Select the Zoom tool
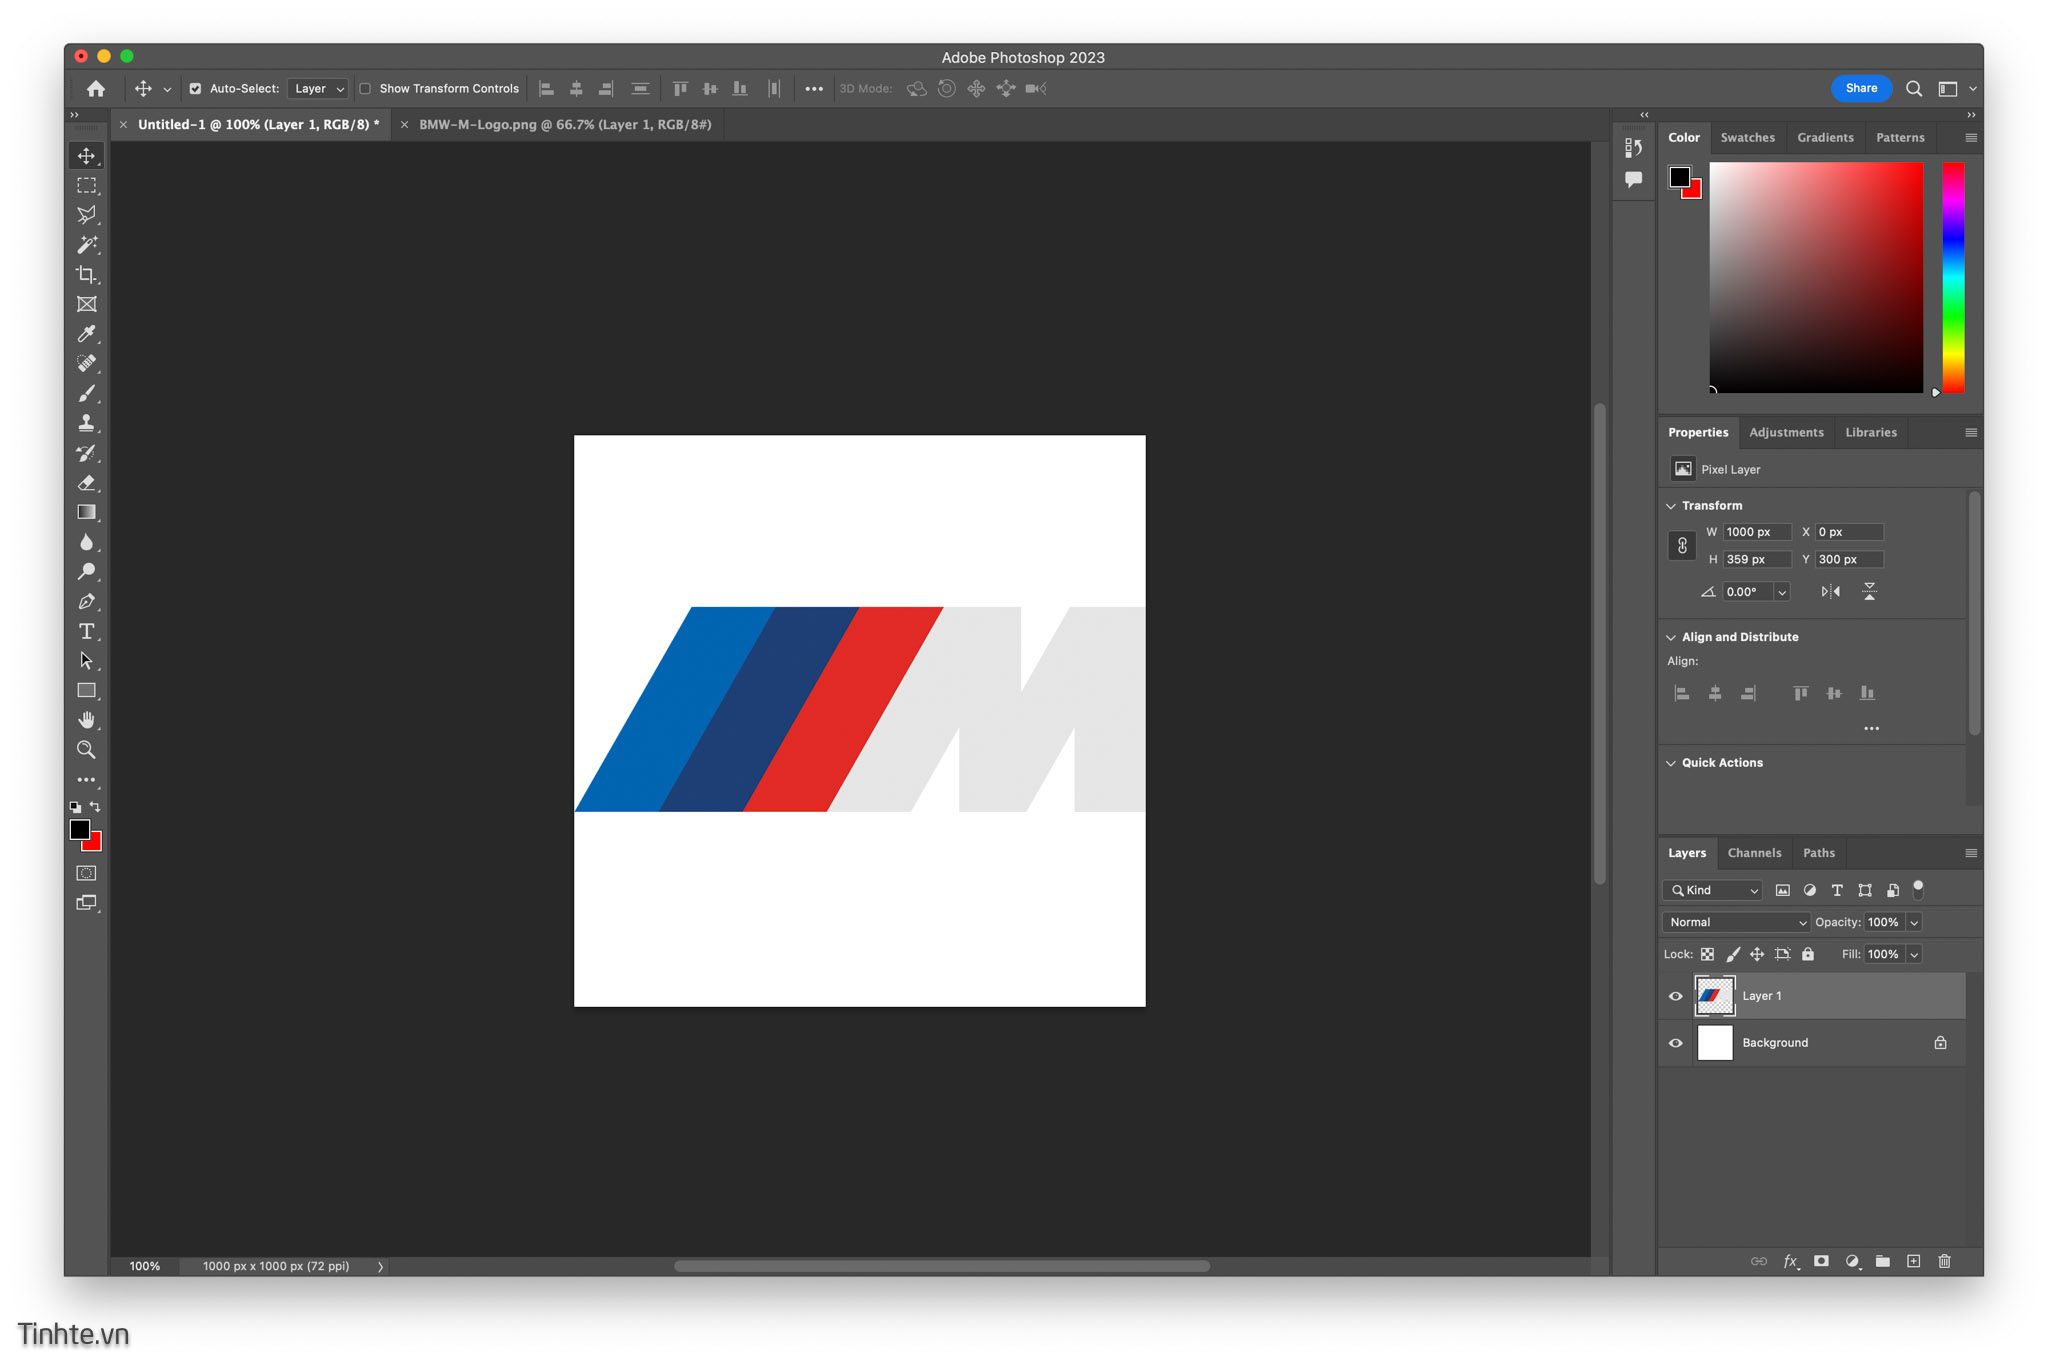The height and width of the screenshot is (1361, 2048). [87, 750]
